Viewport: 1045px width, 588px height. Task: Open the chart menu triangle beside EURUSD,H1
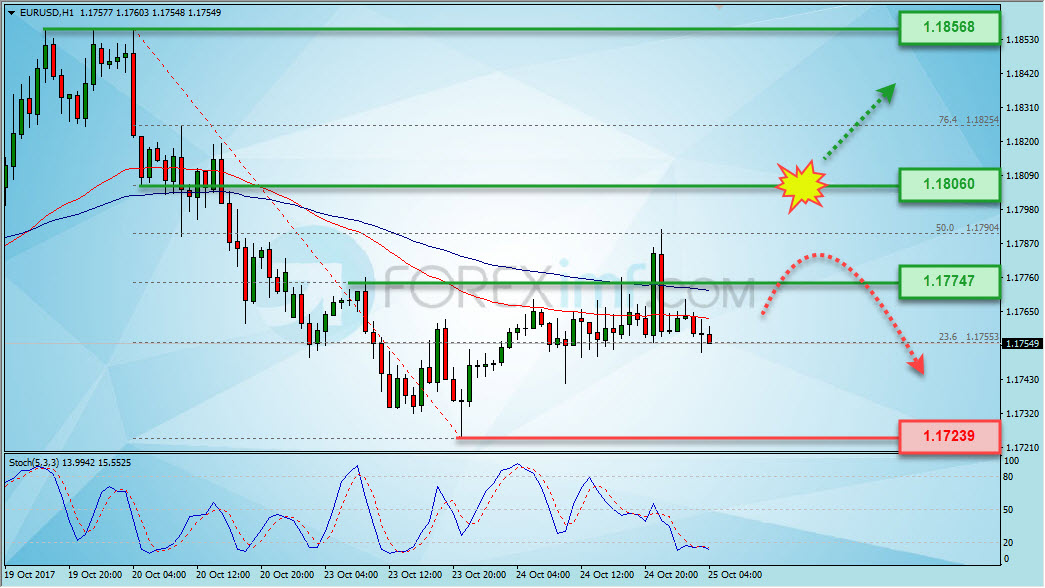[11, 13]
